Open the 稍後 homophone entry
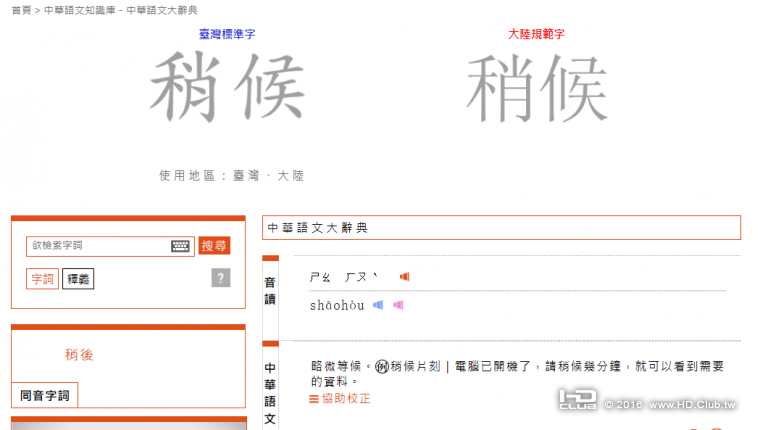The height and width of the screenshot is (430, 760). [x=79, y=355]
